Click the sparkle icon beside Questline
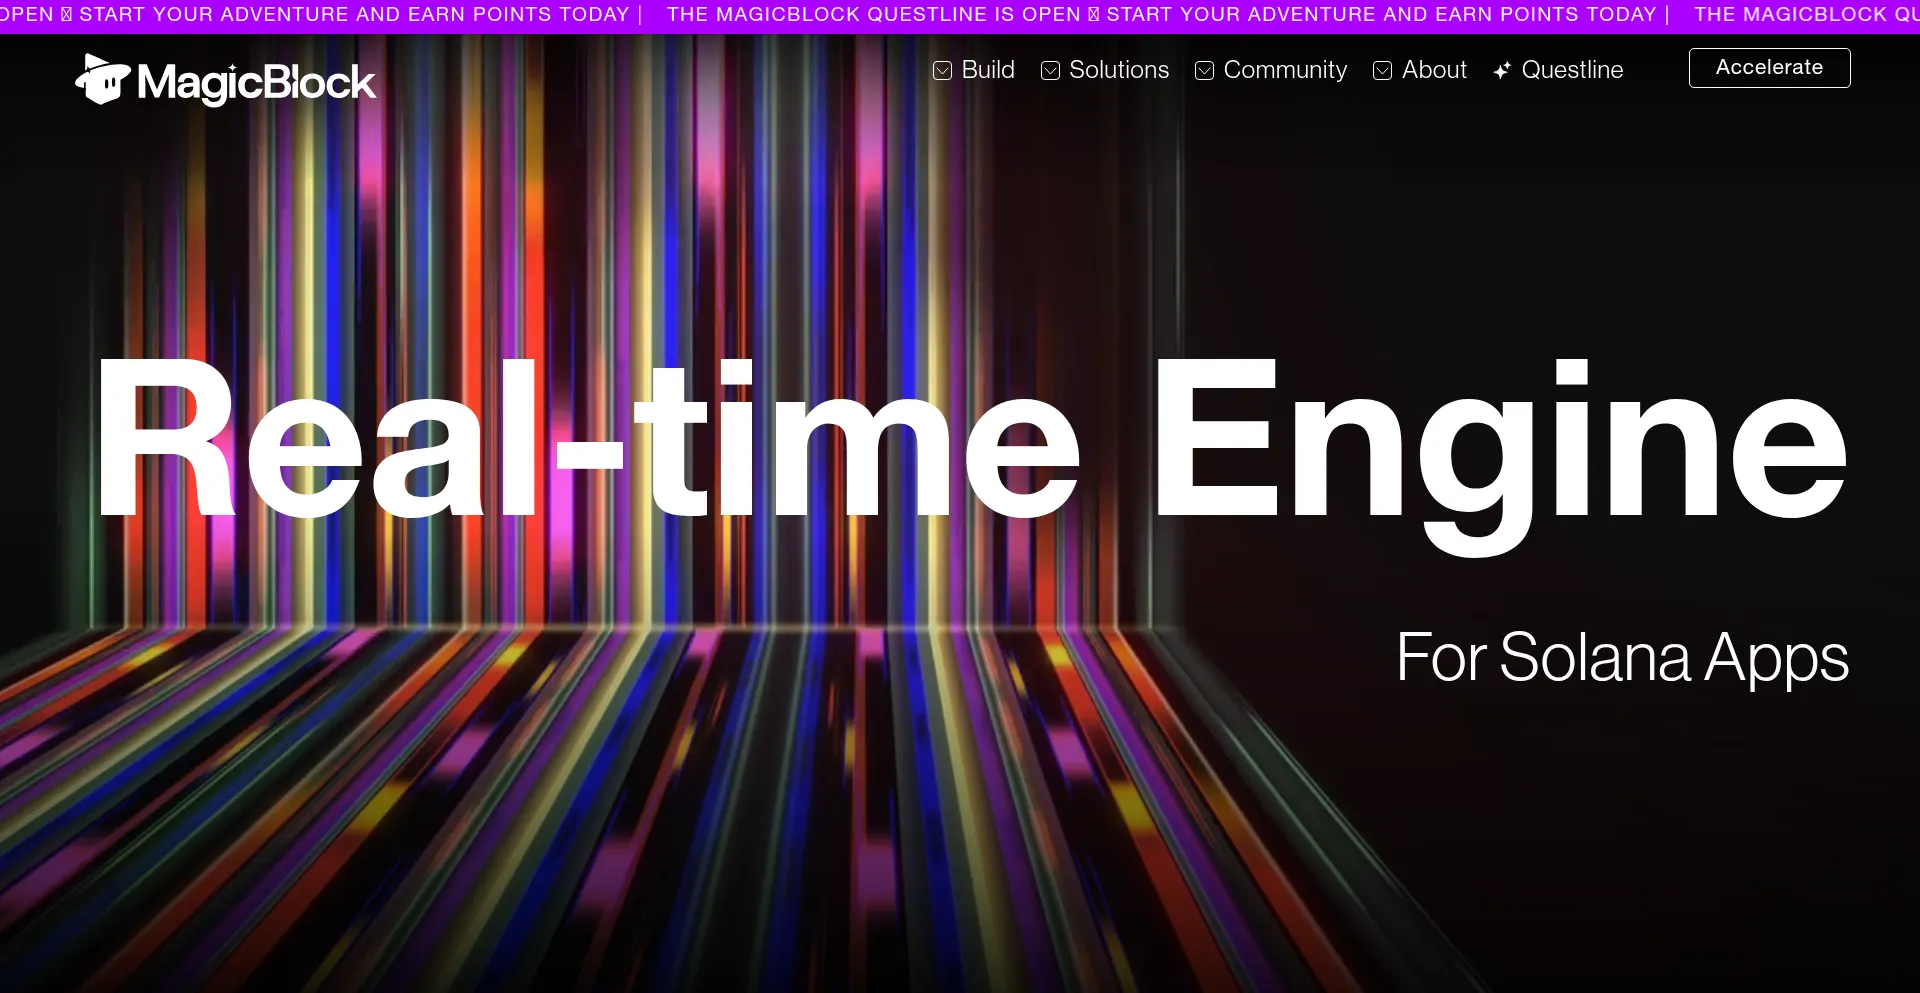Viewport: 1920px width, 993px height. (x=1502, y=70)
